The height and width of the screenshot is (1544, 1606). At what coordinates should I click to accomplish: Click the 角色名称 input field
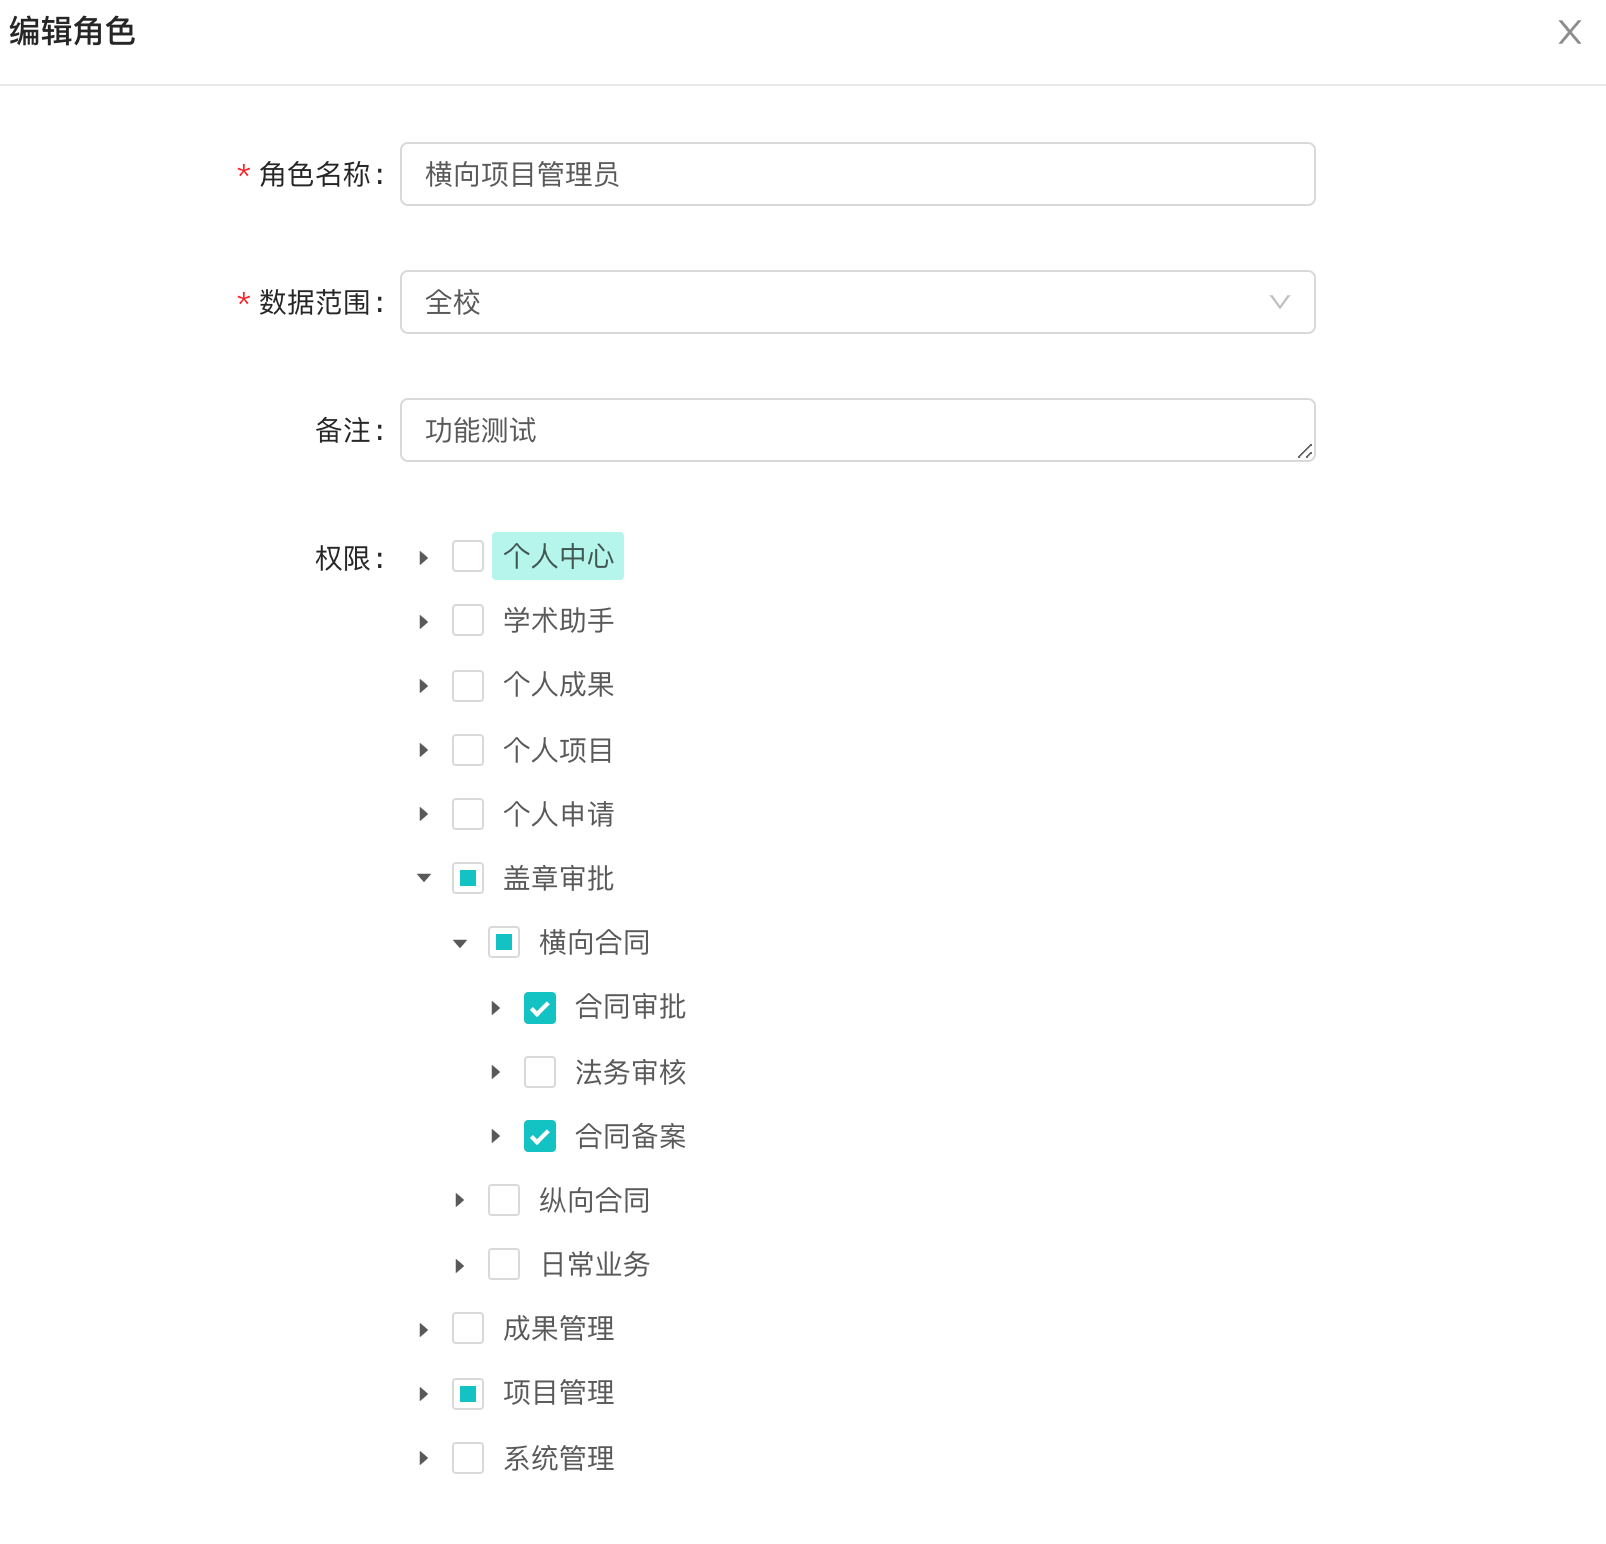click(857, 174)
